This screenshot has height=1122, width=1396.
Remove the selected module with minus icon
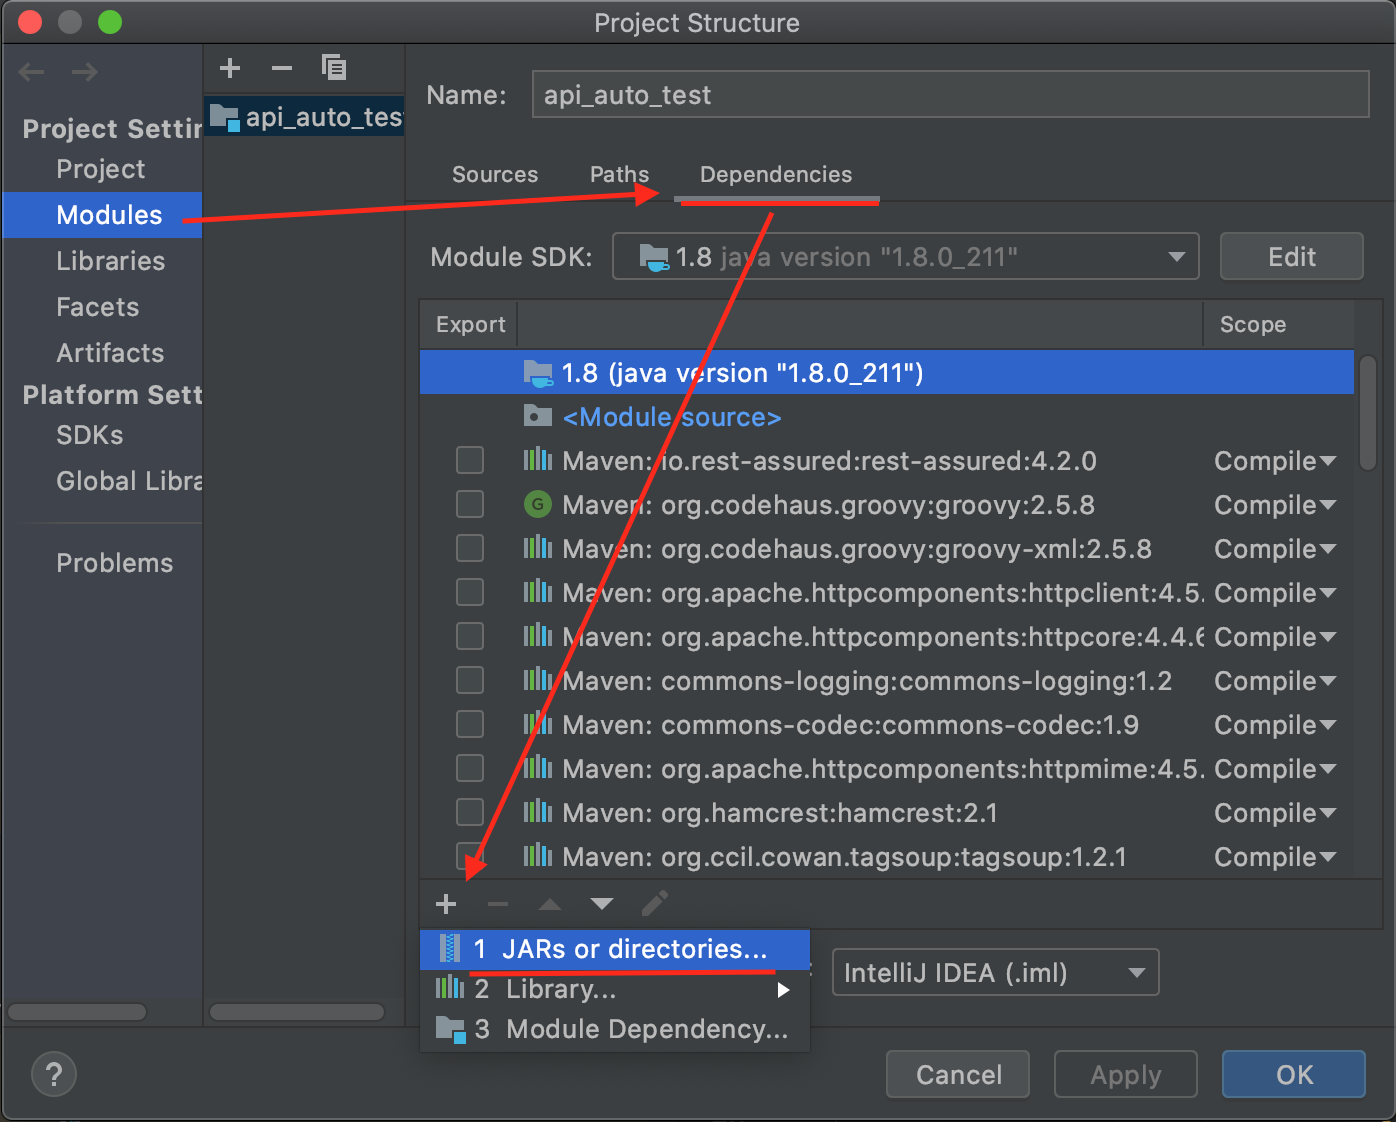[x=282, y=68]
